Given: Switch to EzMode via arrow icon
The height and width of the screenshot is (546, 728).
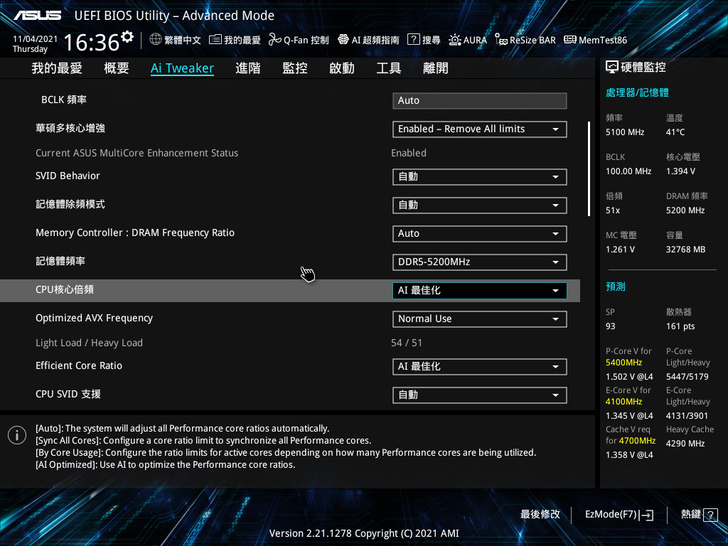Looking at the screenshot, I should 646,514.
